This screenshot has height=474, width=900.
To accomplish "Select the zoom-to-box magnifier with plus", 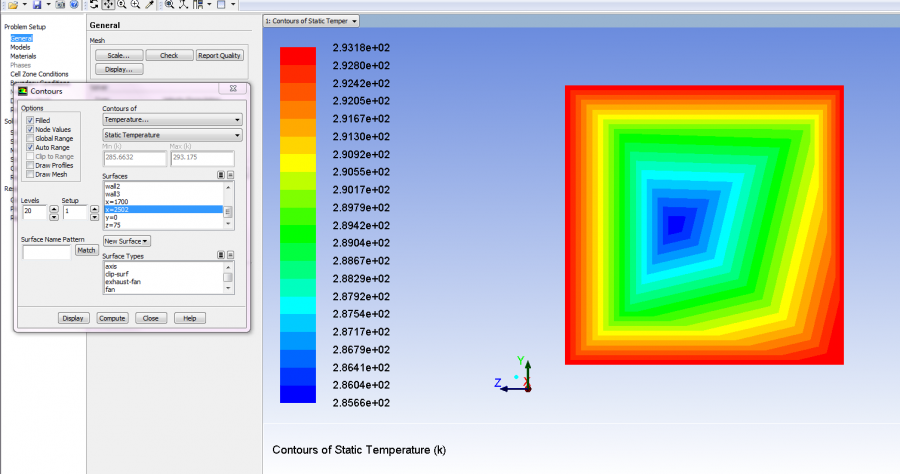I will tap(135, 5).
